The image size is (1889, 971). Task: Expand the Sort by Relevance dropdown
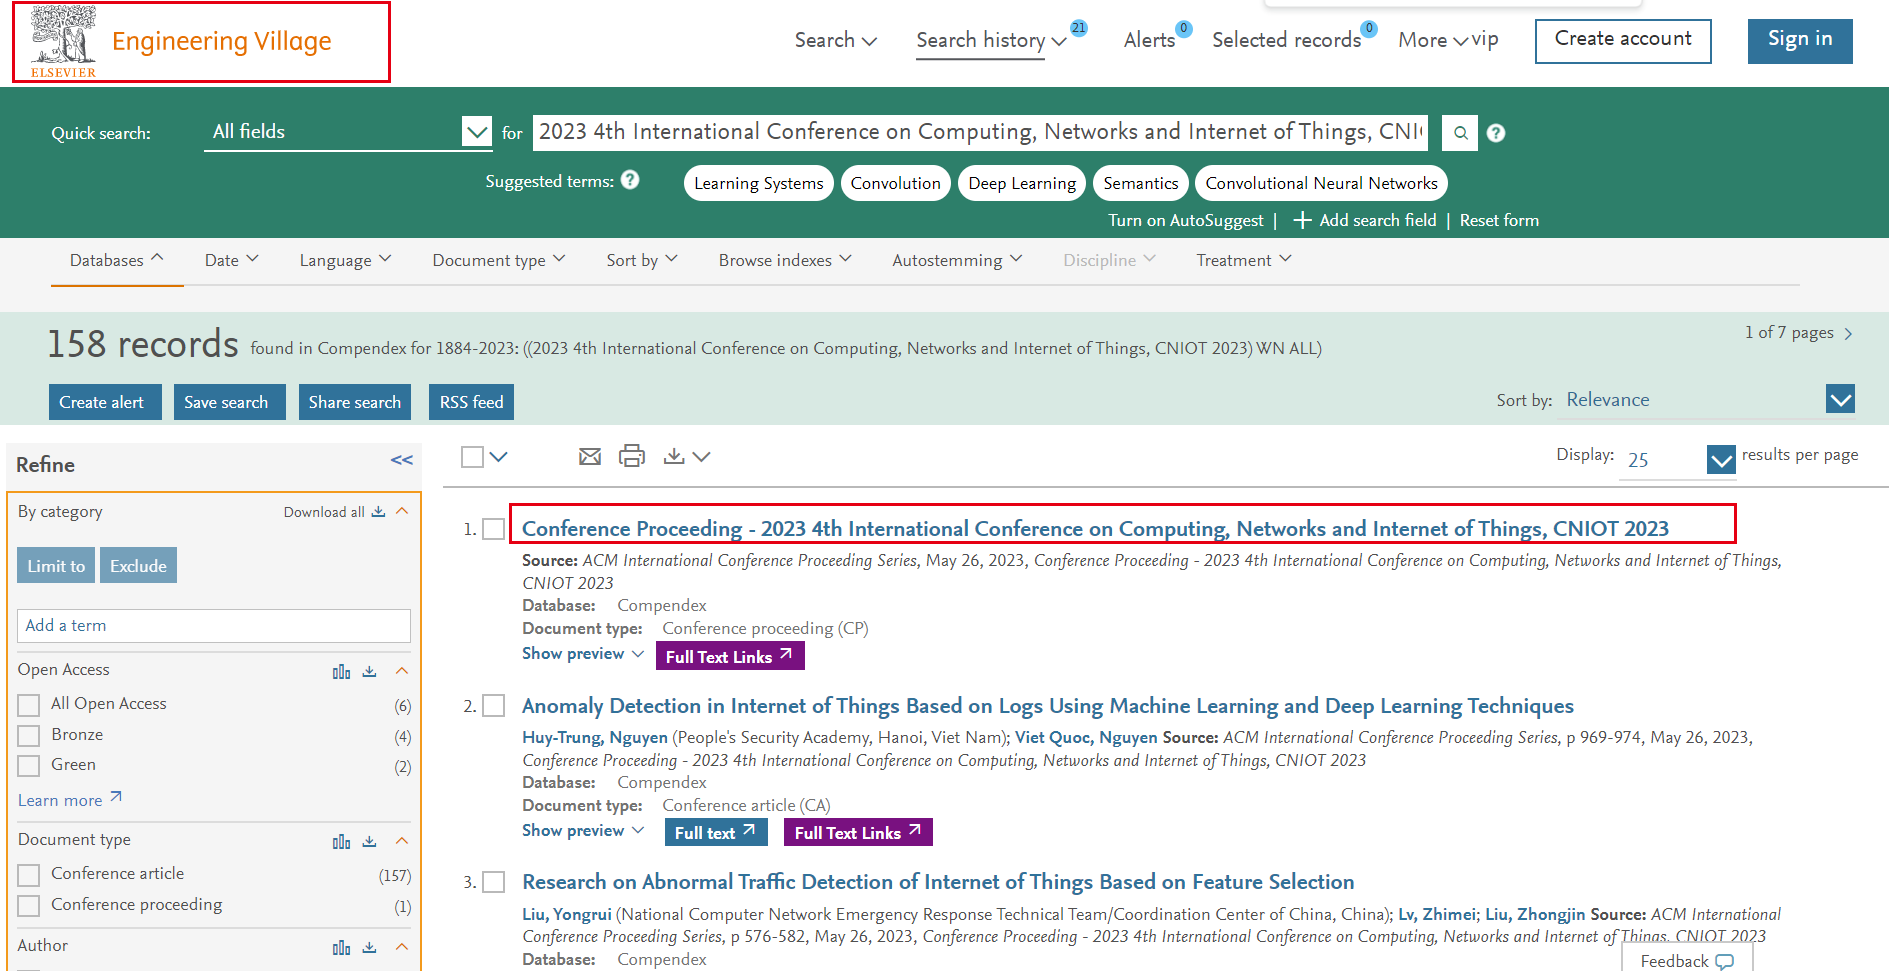(1840, 400)
